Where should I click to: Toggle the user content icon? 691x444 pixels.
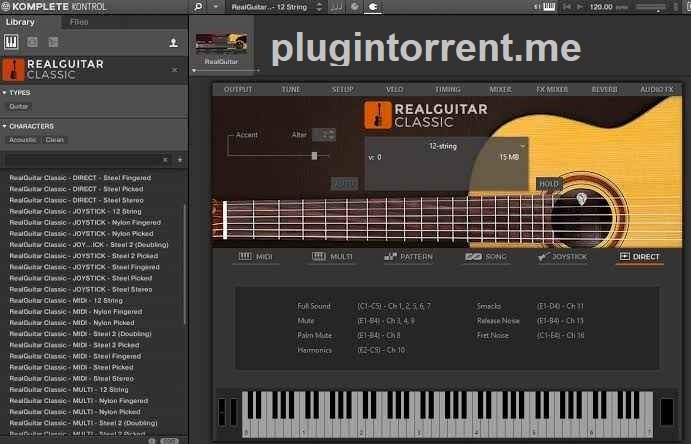point(173,42)
